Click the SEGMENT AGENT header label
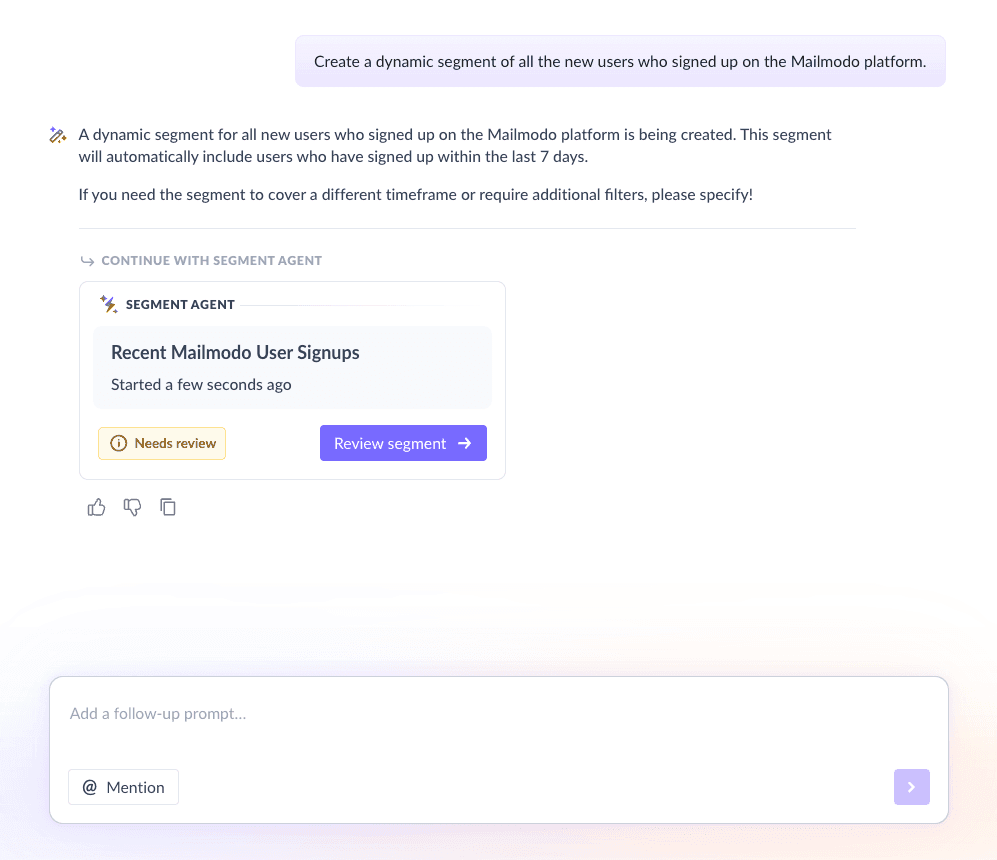 coord(179,304)
